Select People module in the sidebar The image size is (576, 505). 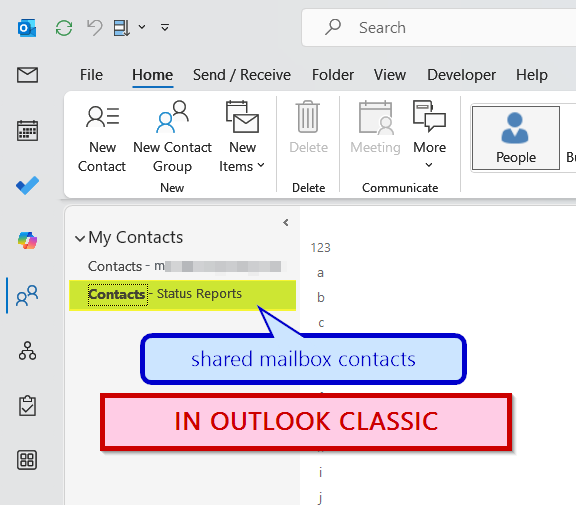click(x=27, y=296)
